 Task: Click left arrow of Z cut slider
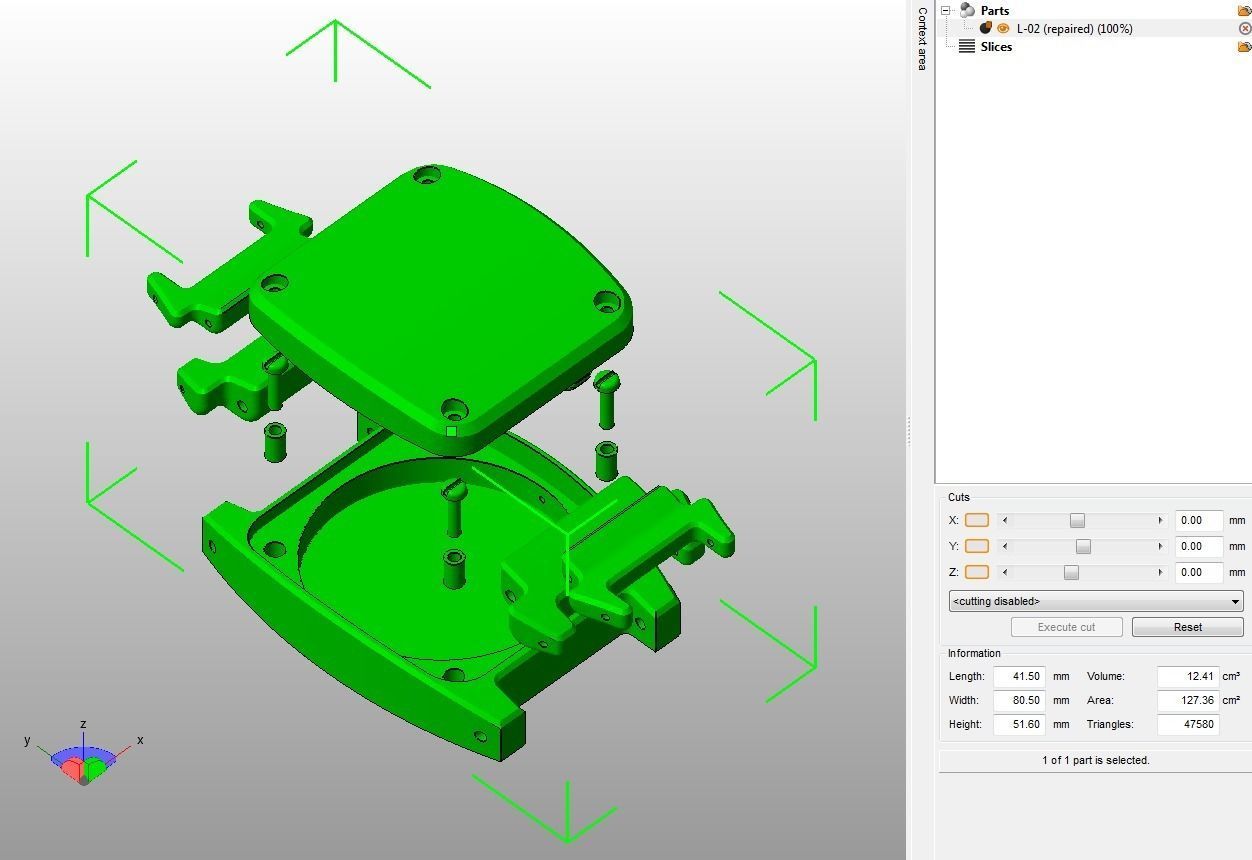pos(1005,572)
